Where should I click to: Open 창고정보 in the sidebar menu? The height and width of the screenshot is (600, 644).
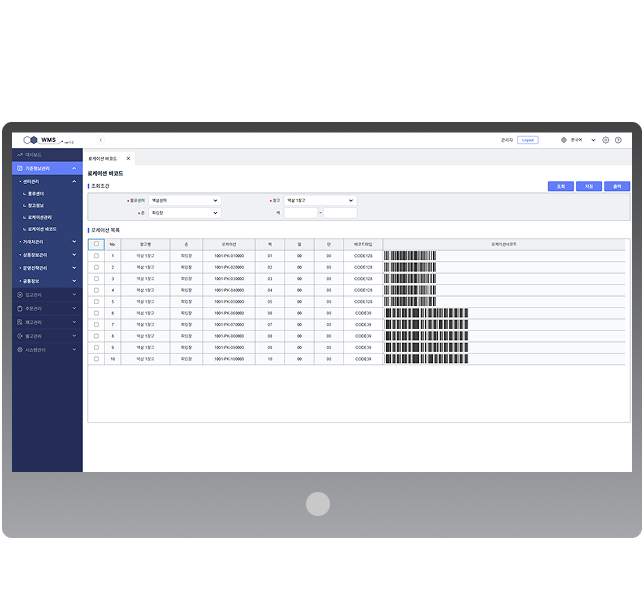(37, 205)
